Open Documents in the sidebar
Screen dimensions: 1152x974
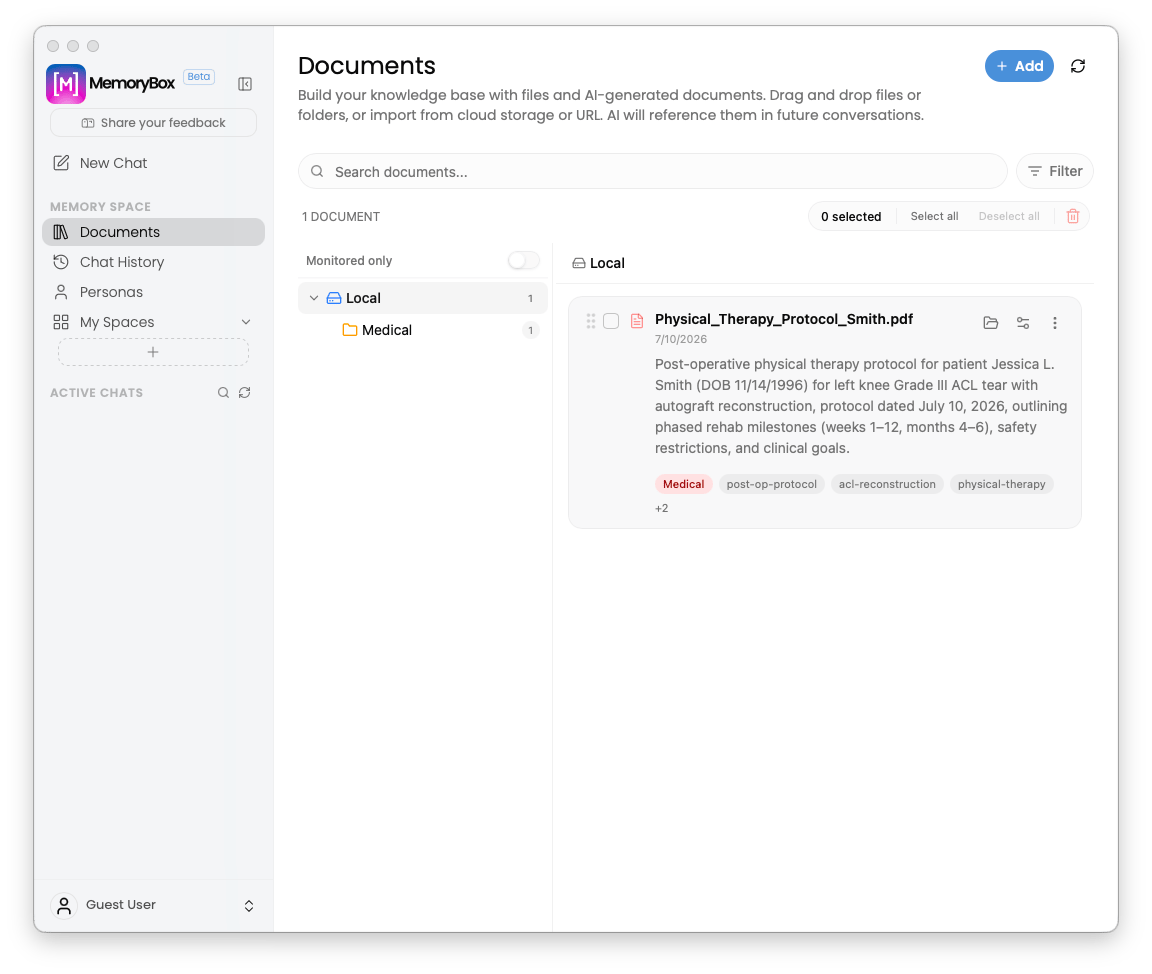(154, 232)
